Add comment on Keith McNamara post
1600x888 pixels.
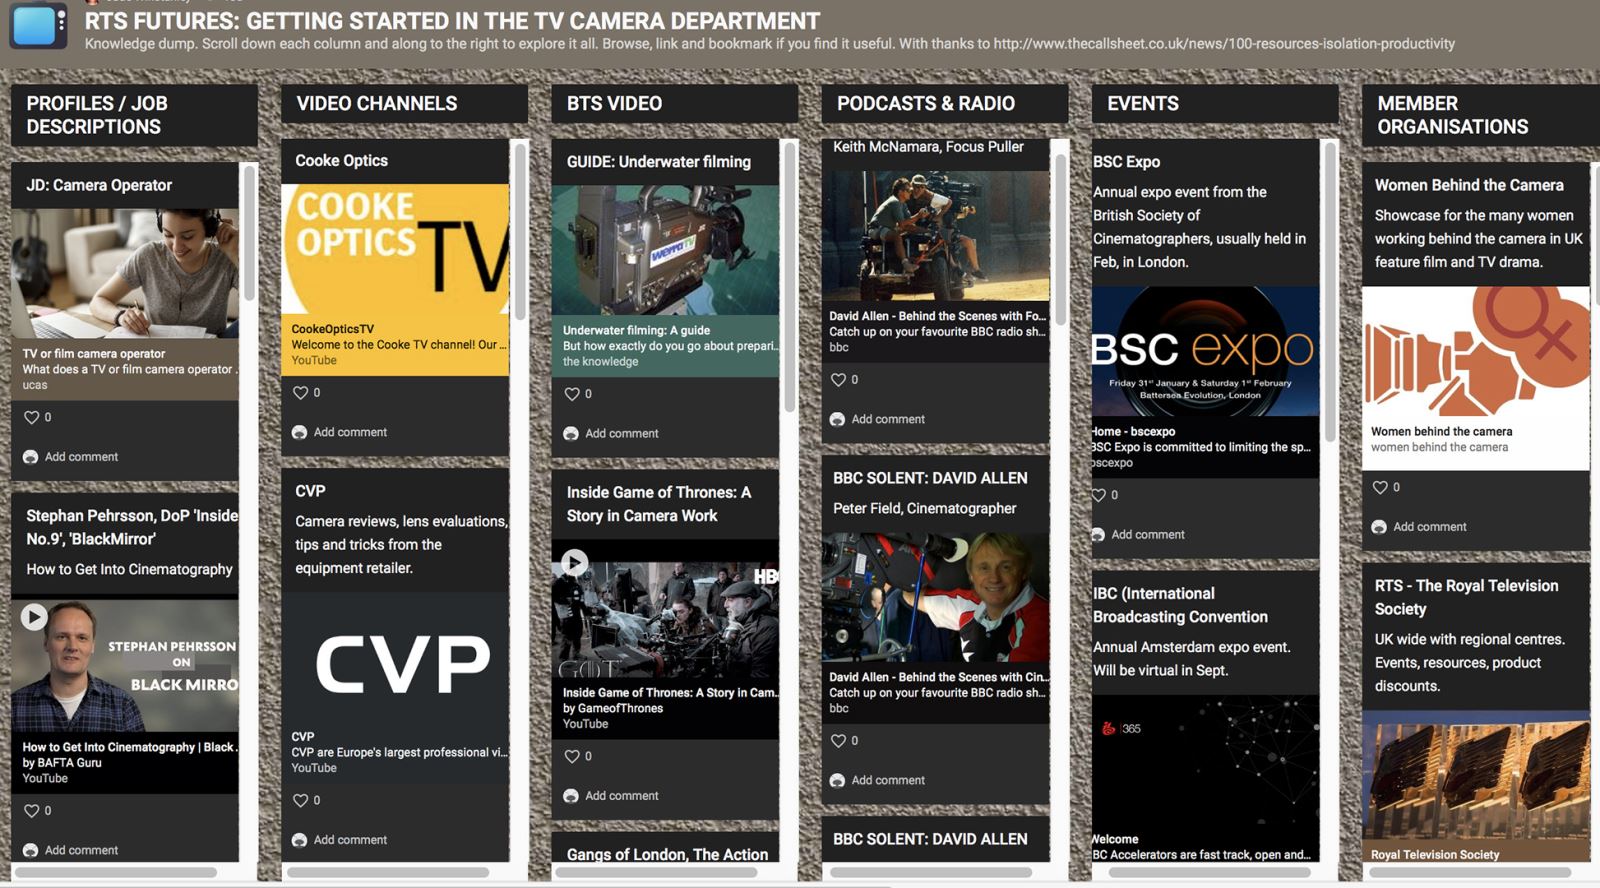pos(888,420)
